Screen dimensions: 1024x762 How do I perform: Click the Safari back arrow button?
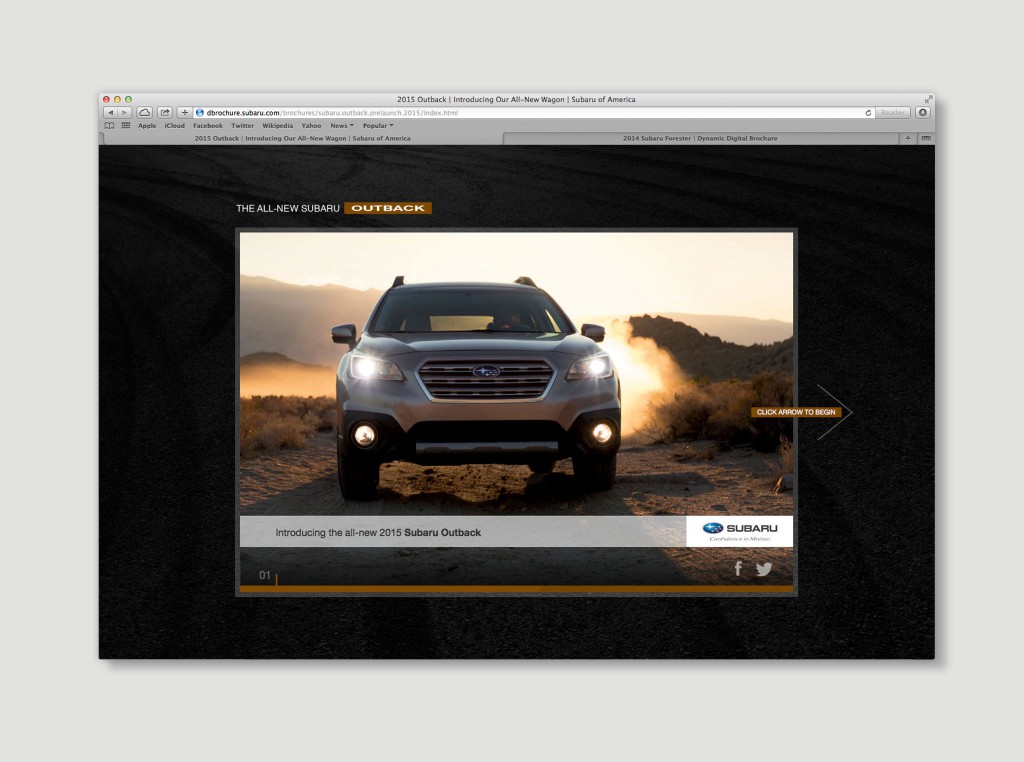click(111, 113)
